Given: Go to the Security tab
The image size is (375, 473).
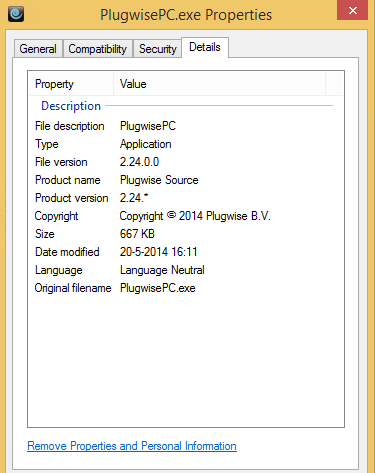Looking at the screenshot, I should pyautogui.click(x=157, y=49).
